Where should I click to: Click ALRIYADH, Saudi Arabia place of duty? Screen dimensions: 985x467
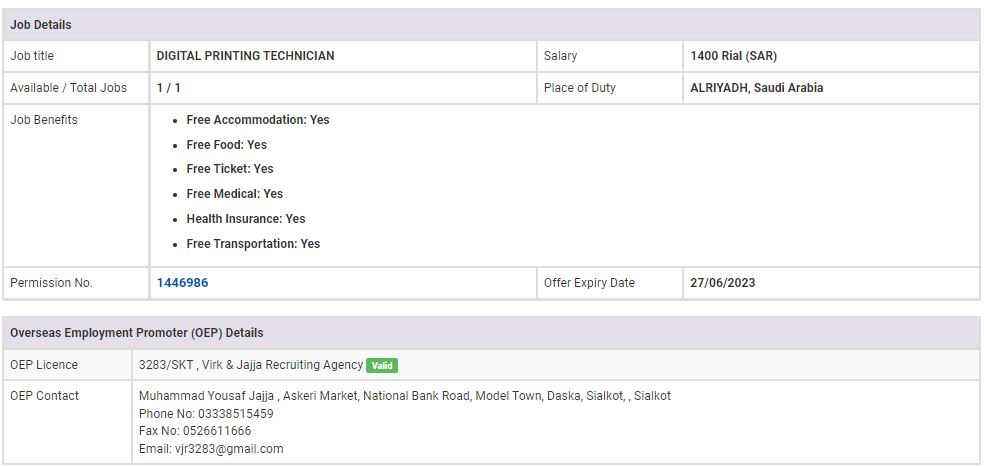tap(756, 88)
